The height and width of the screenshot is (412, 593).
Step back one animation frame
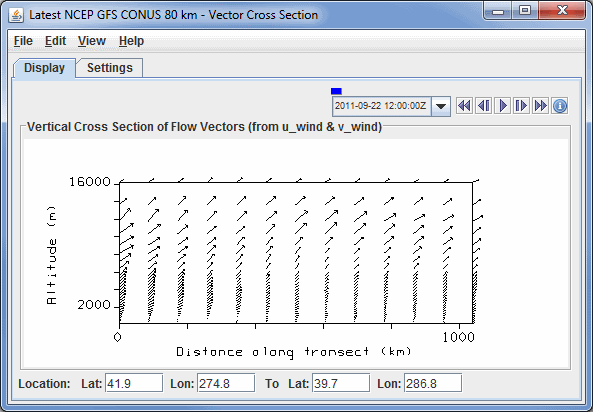coord(484,106)
